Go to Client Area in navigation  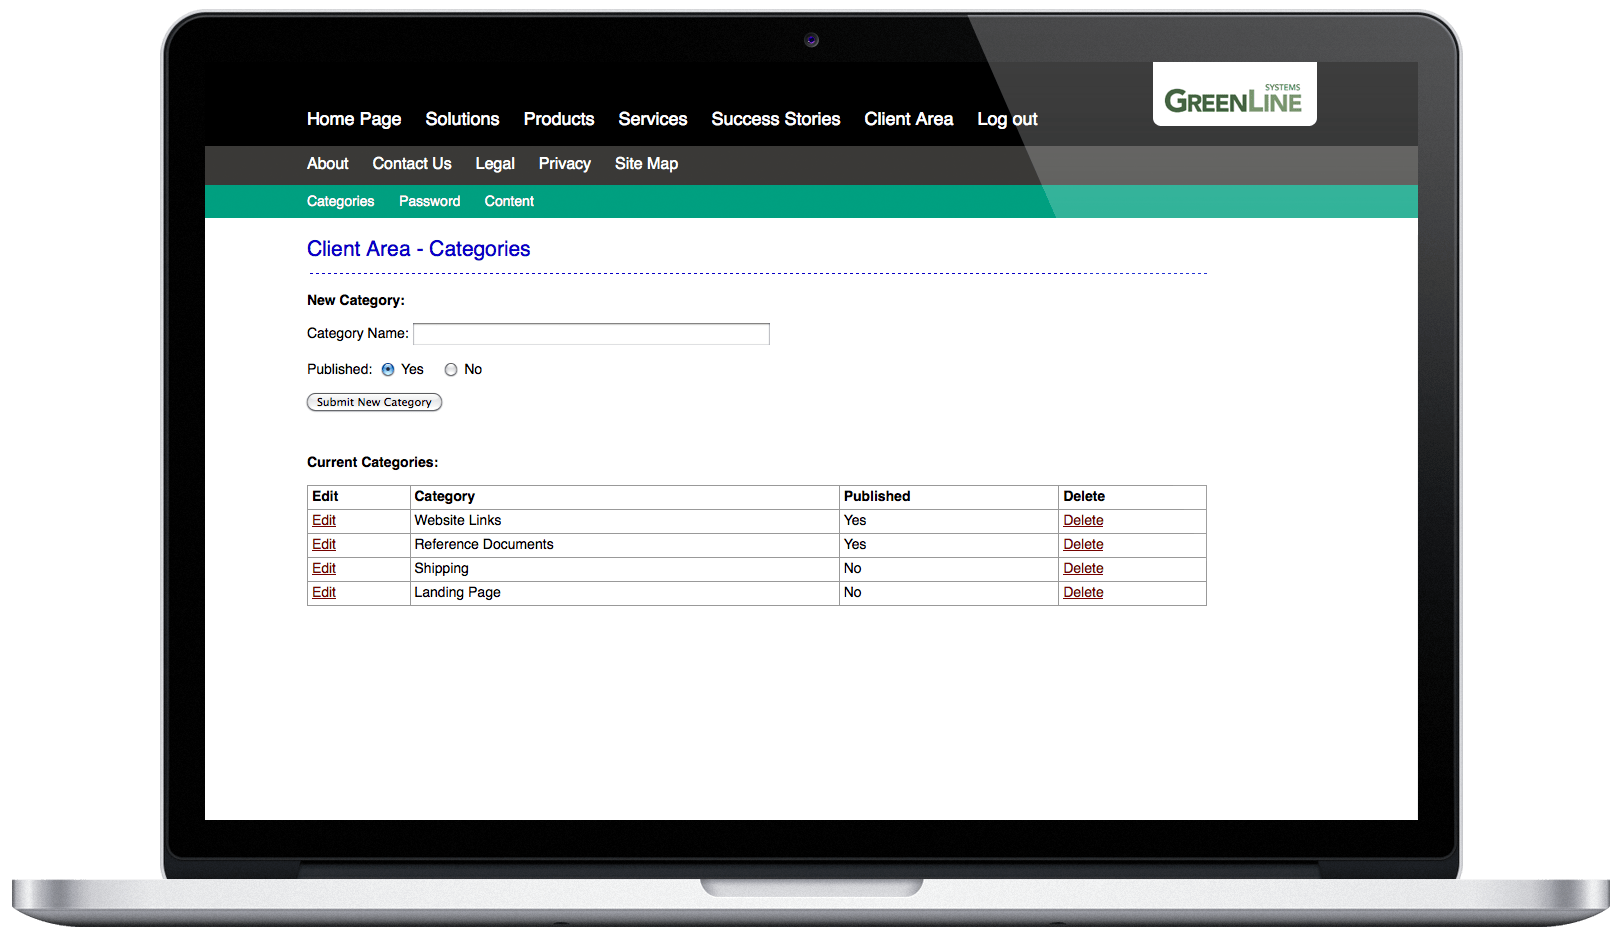(909, 119)
